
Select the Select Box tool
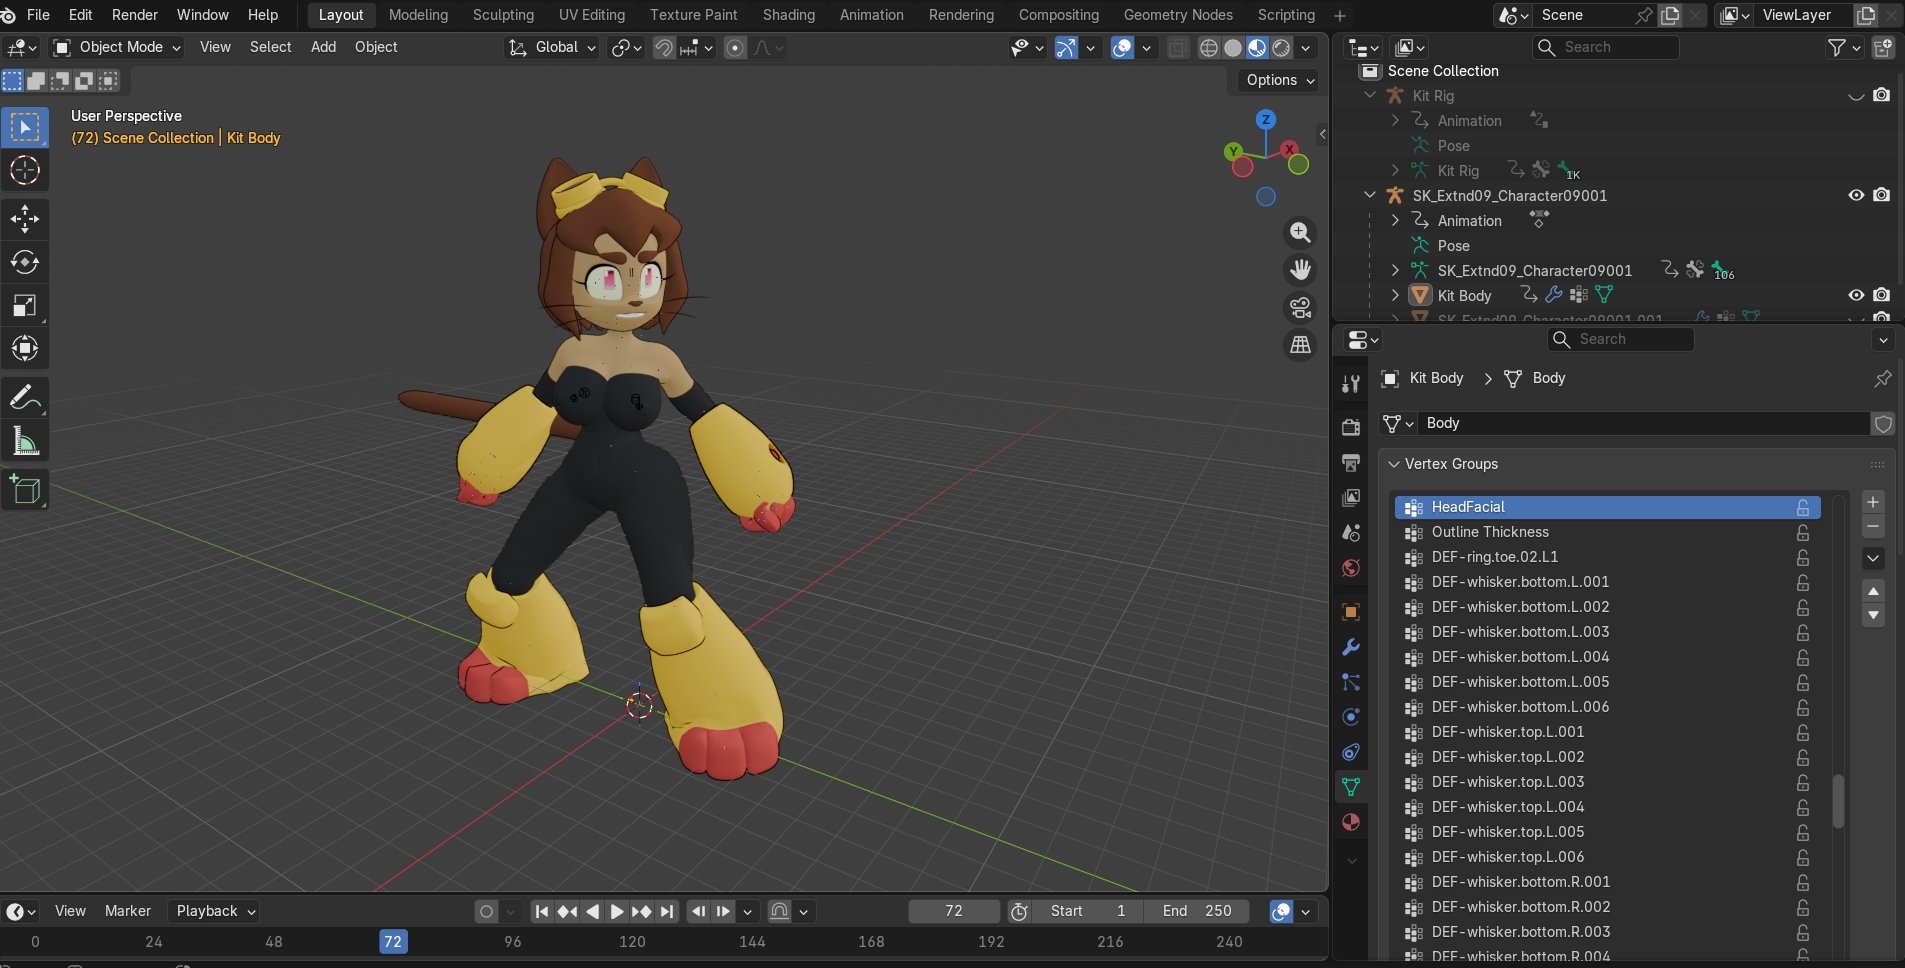pos(25,127)
